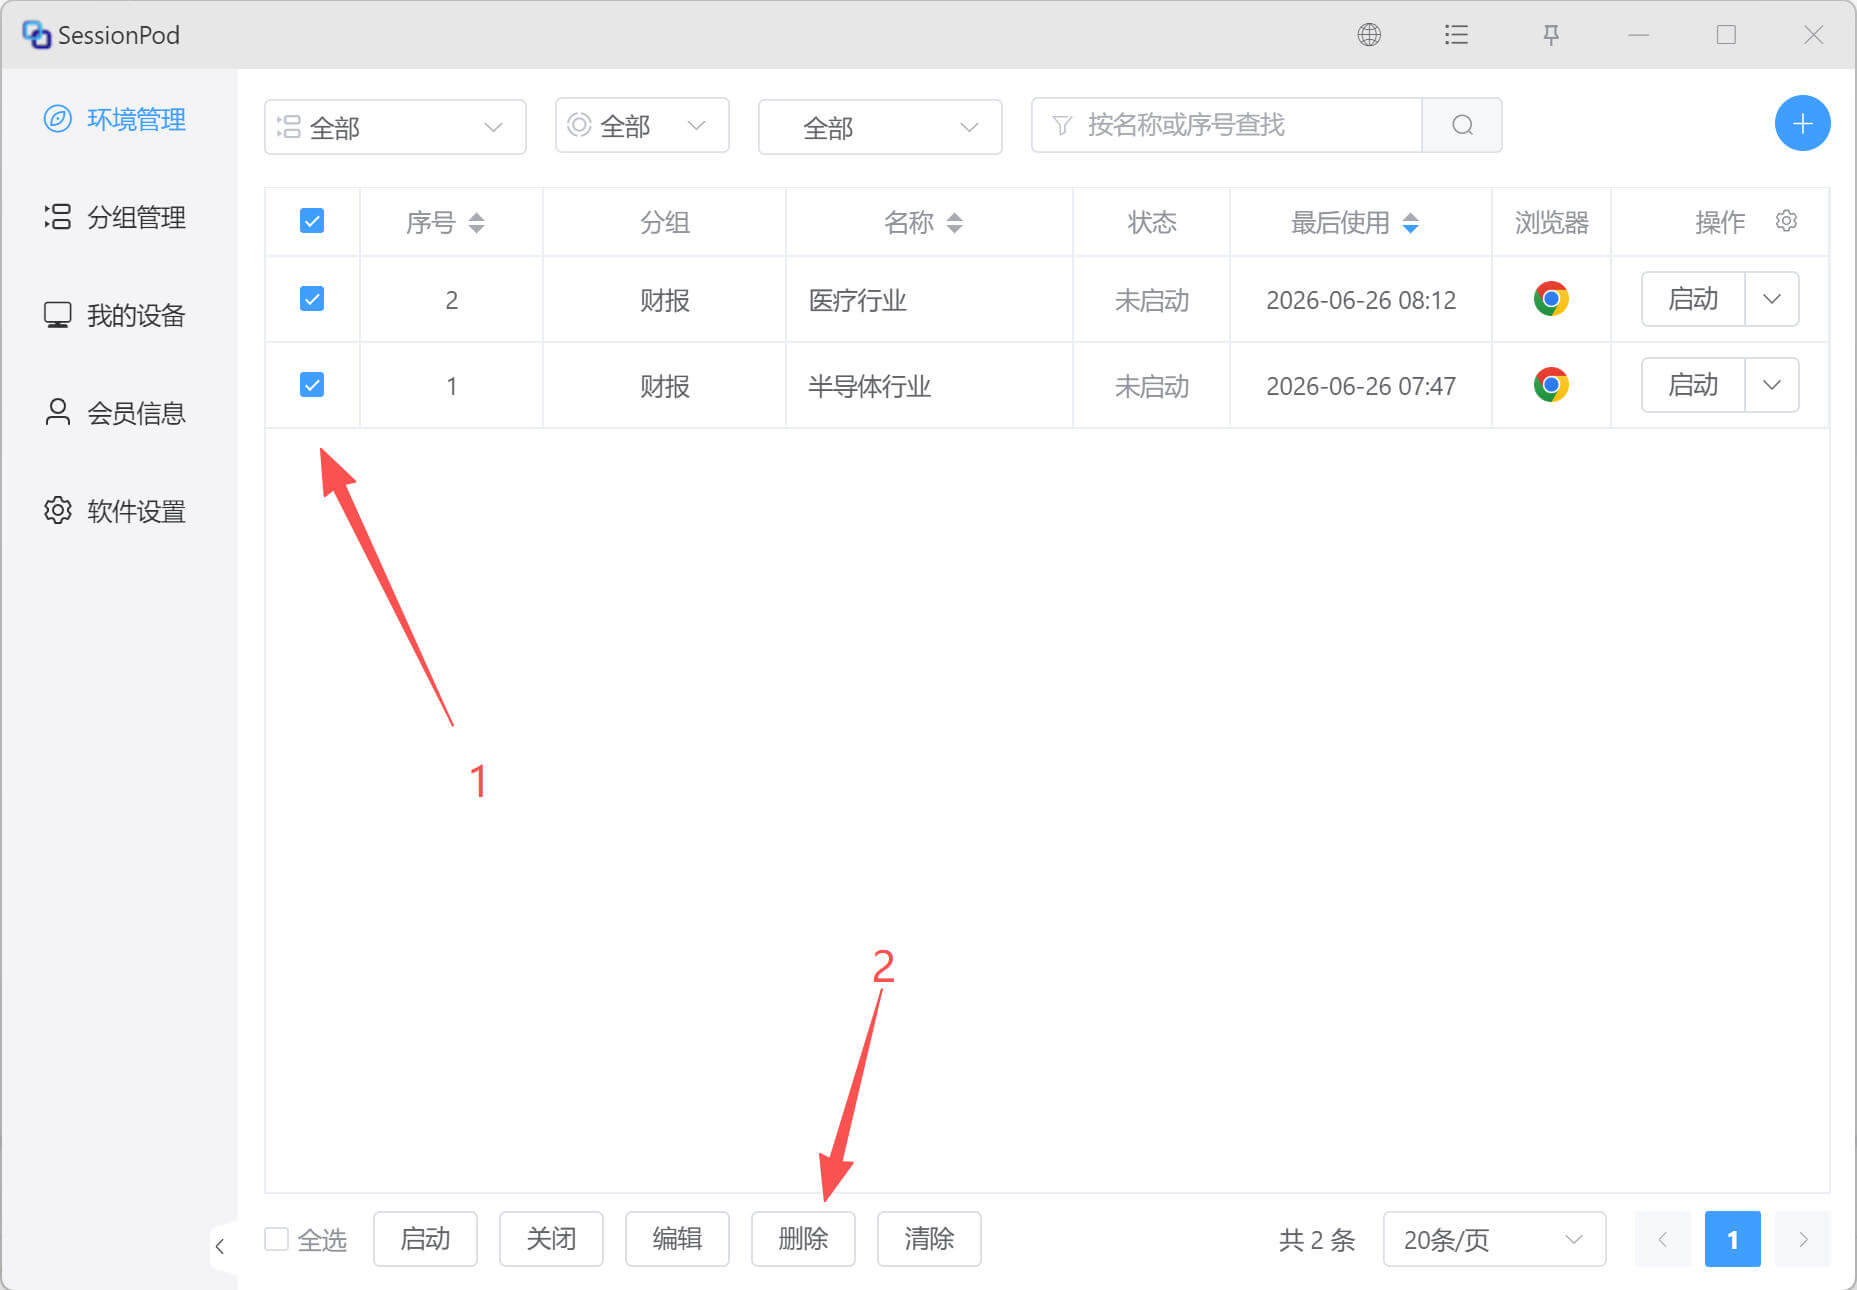This screenshot has height=1290, width=1857.
Task: Open the list menu icon in title bar
Action: (x=1456, y=35)
